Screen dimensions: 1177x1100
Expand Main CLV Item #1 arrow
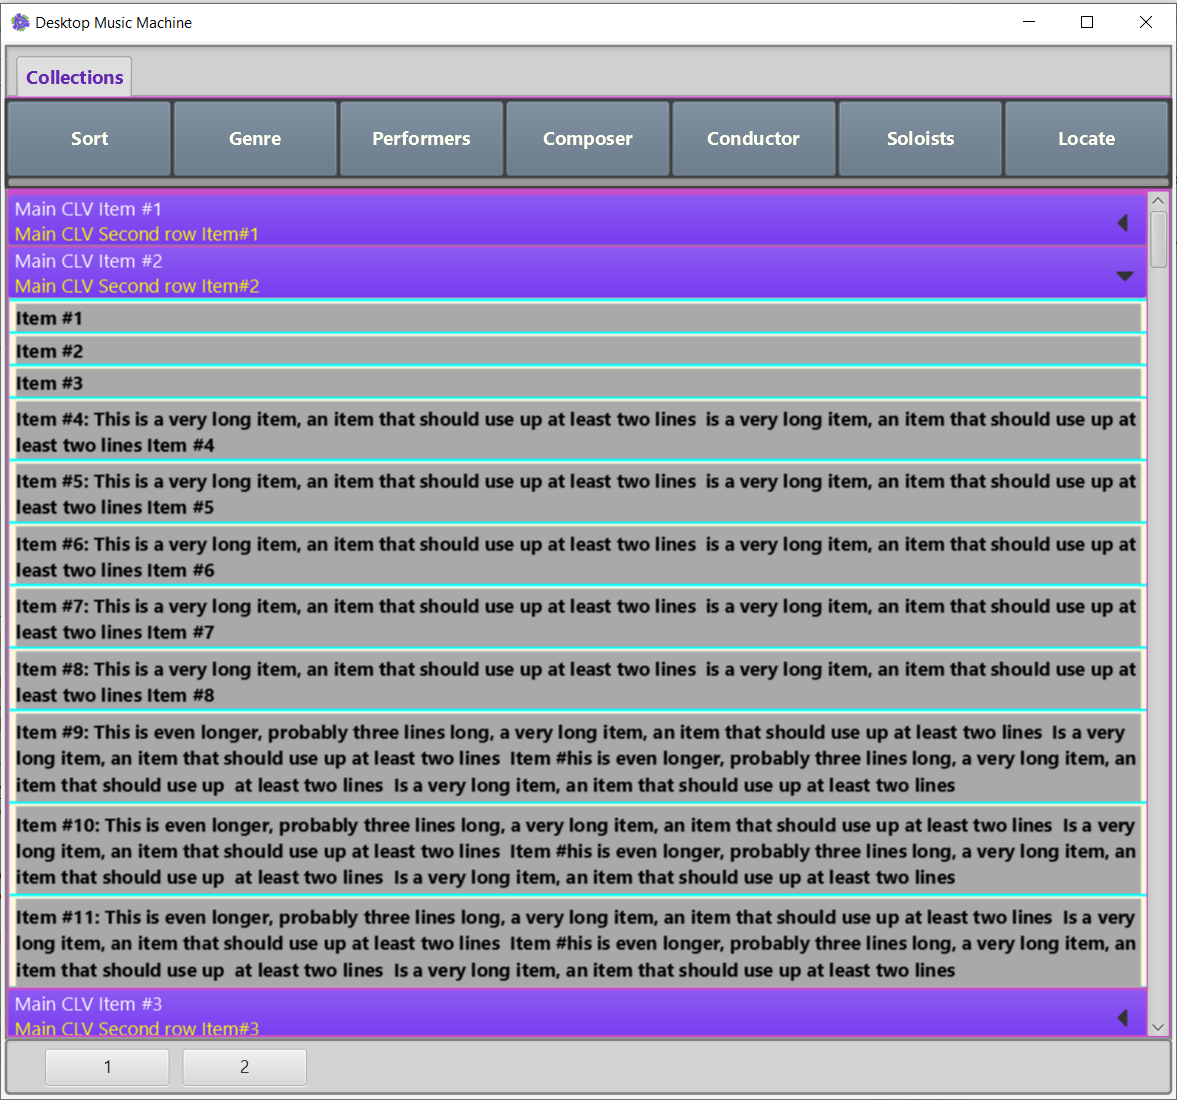tap(1123, 222)
